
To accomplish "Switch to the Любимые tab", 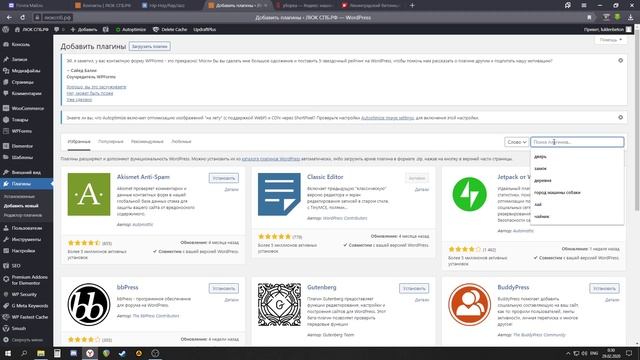I will [x=181, y=142].
